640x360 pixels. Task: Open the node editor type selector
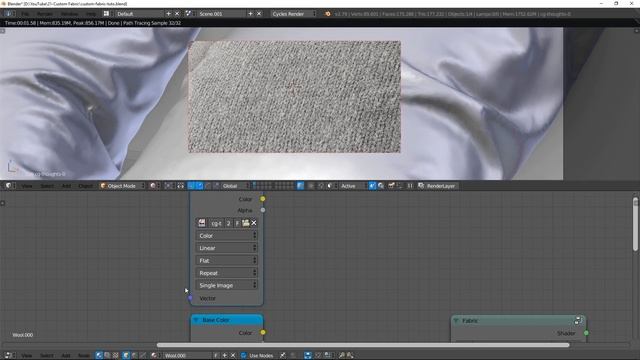tap(9, 356)
